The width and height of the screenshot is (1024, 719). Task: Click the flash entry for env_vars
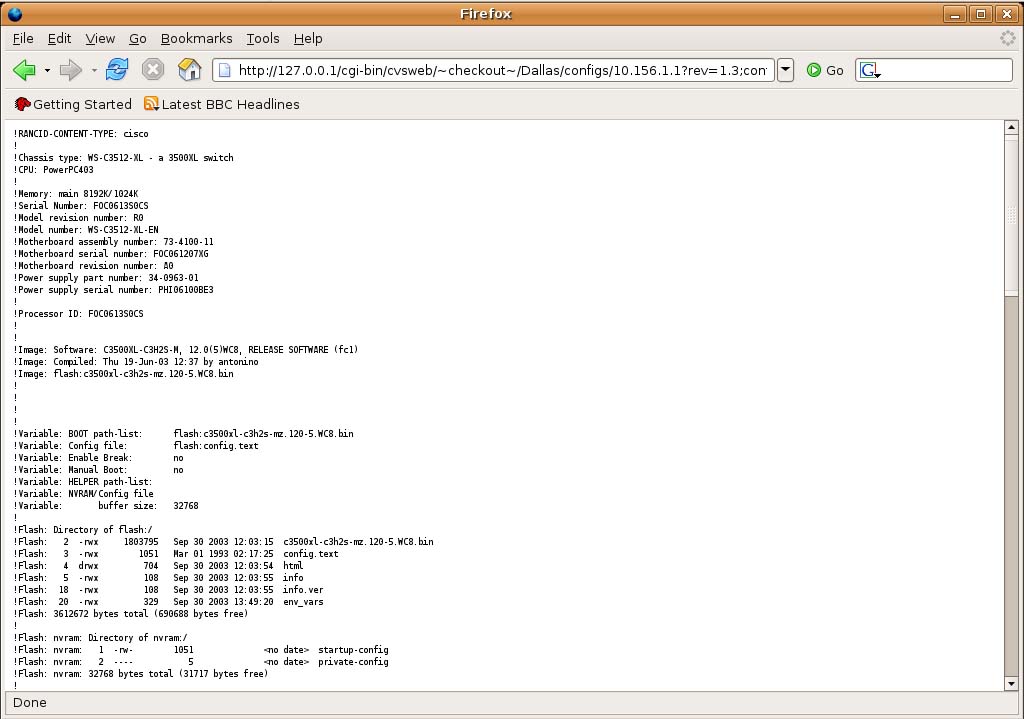(x=168, y=601)
